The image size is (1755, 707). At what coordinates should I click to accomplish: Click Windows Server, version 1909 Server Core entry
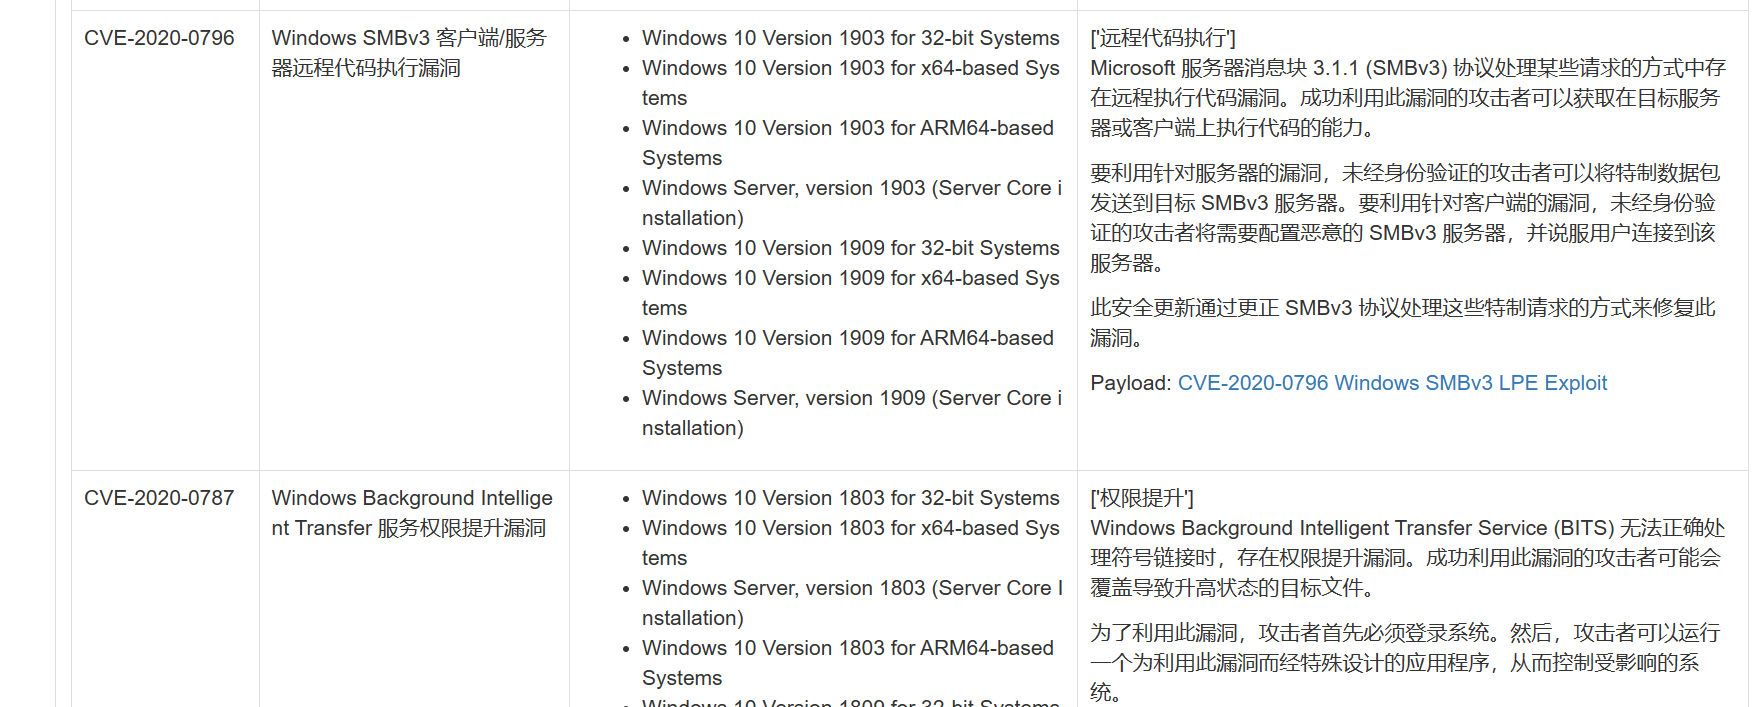click(851, 398)
